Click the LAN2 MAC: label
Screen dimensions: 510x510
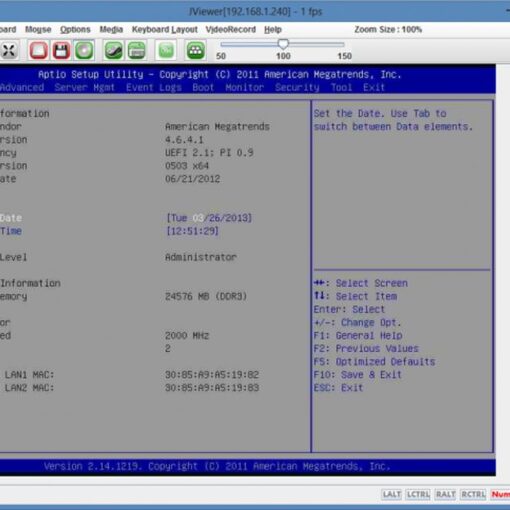click(x=29, y=388)
